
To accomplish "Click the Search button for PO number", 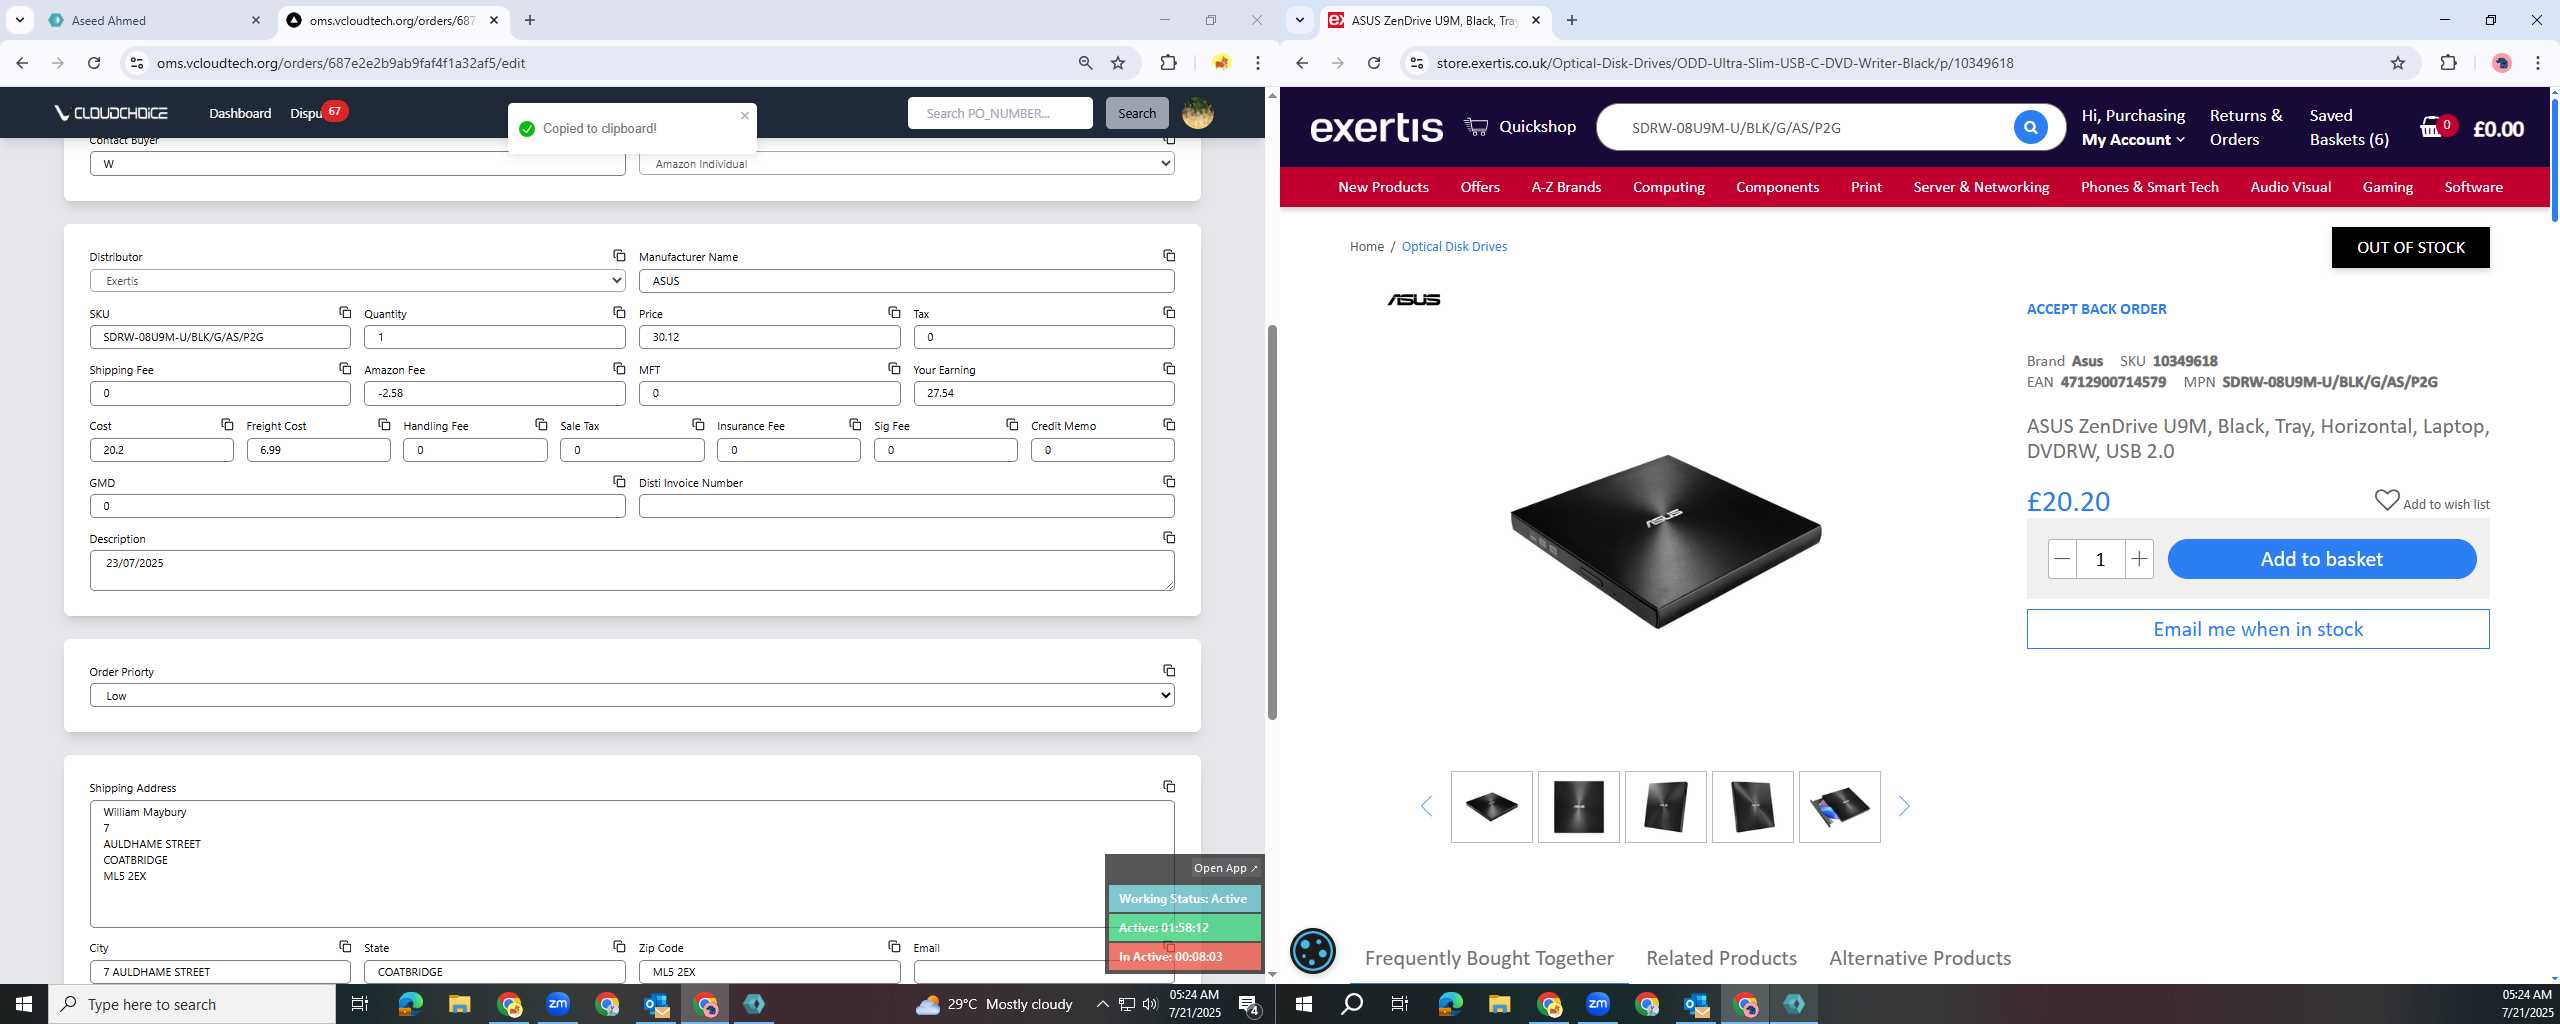I will (1137, 113).
